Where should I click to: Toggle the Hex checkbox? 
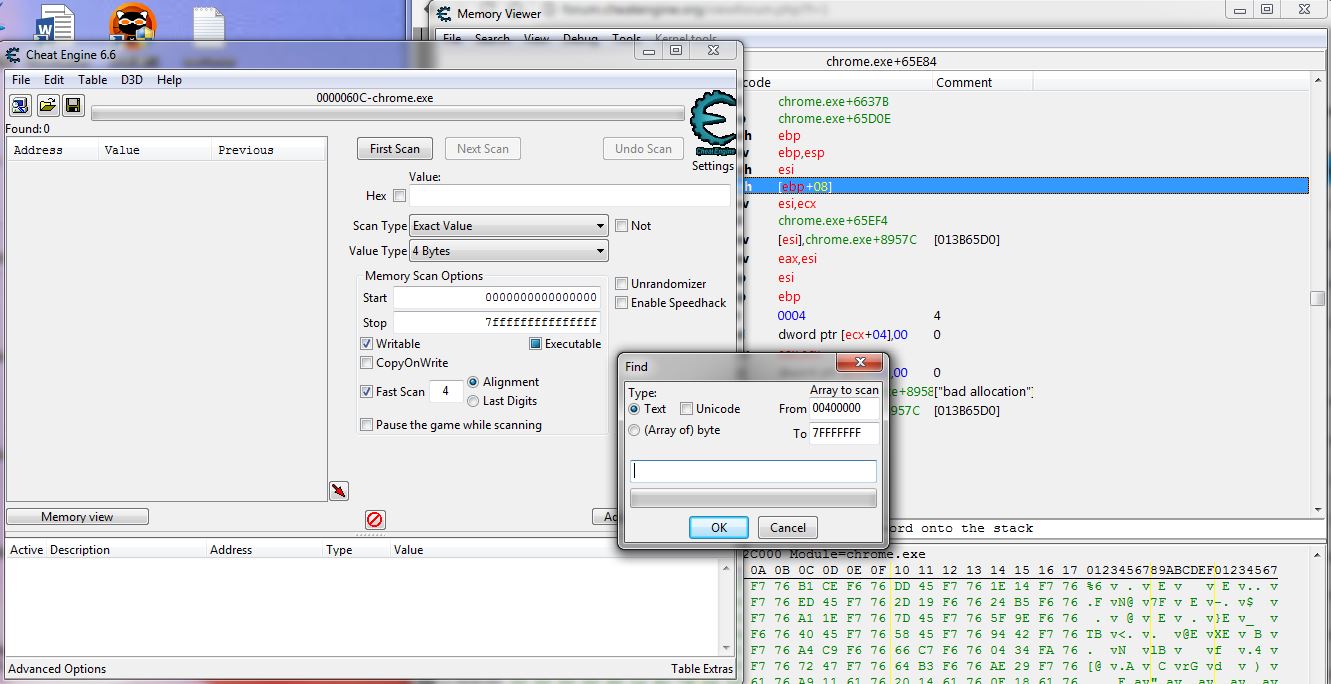click(399, 196)
